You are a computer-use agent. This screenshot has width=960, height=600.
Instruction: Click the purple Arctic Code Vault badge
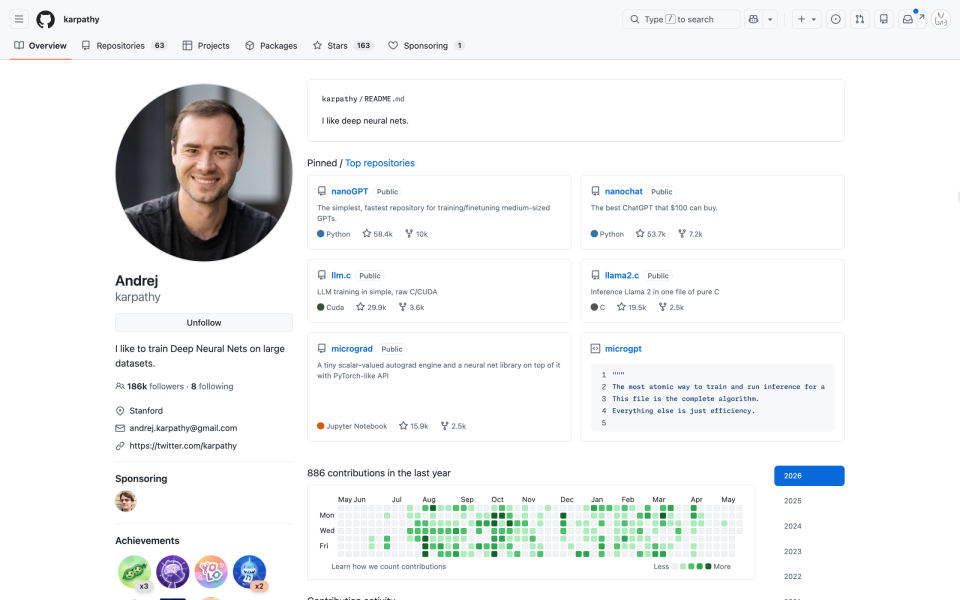tap(173, 572)
